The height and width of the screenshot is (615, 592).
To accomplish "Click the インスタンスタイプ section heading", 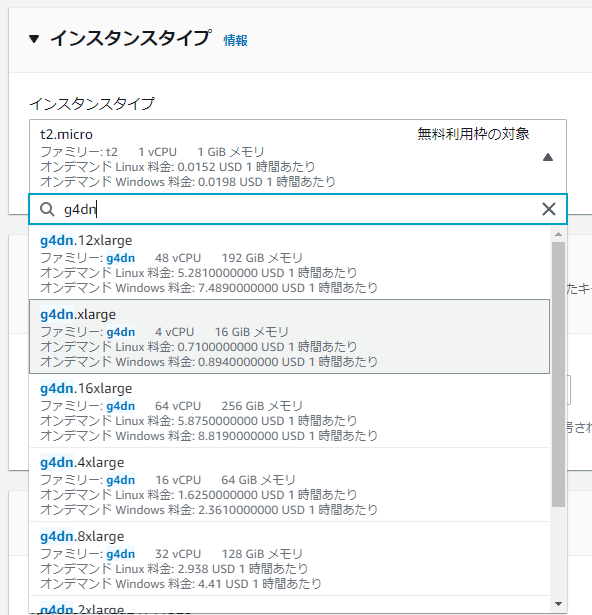I will point(131,38).
